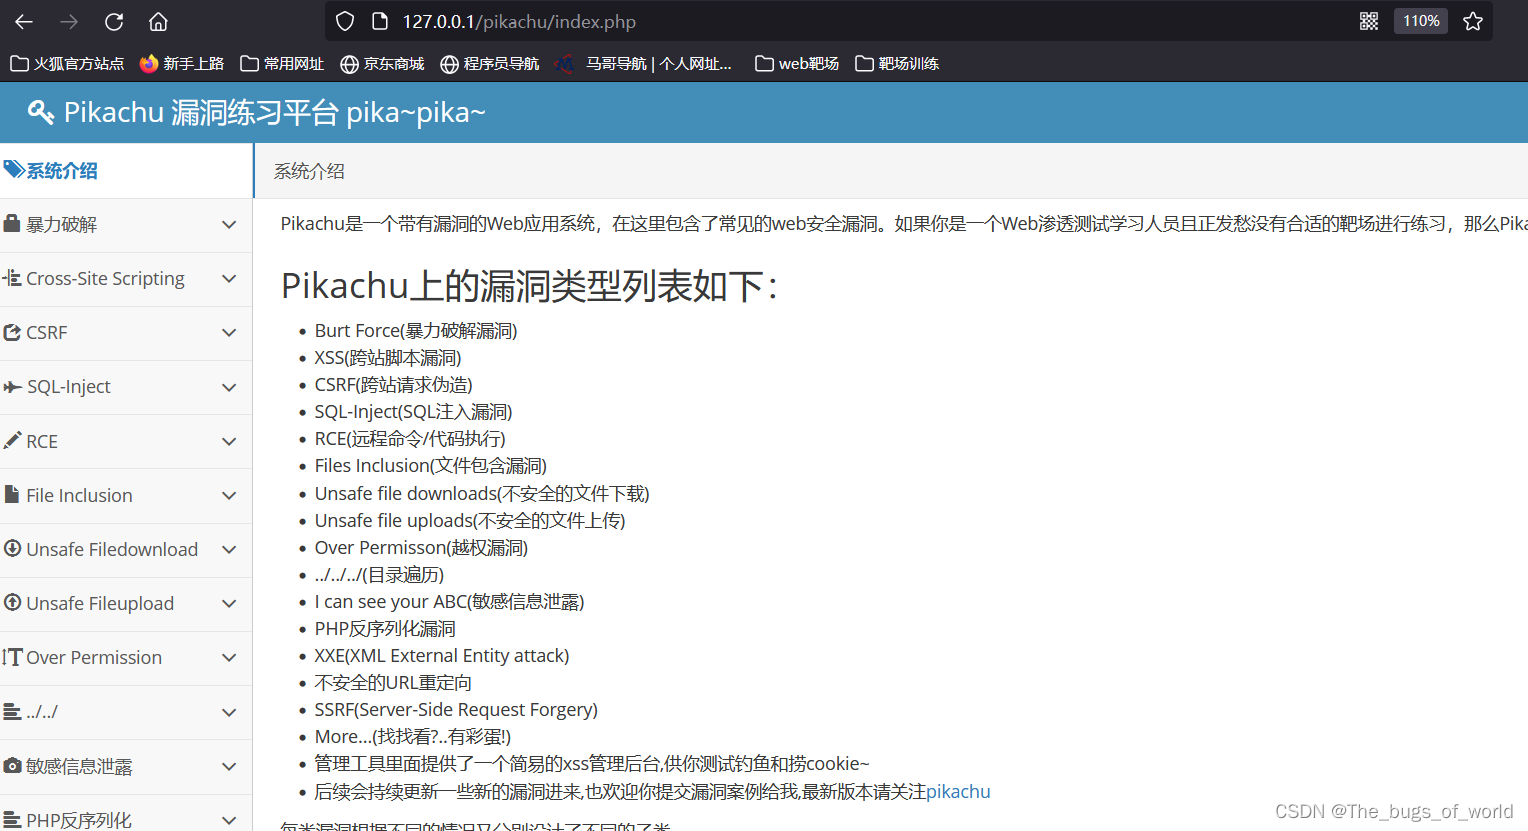The width and height of the screenshot is (1528, 831).
Task: Reload the page with the refresh icon
Action: [x=114, y=21]
